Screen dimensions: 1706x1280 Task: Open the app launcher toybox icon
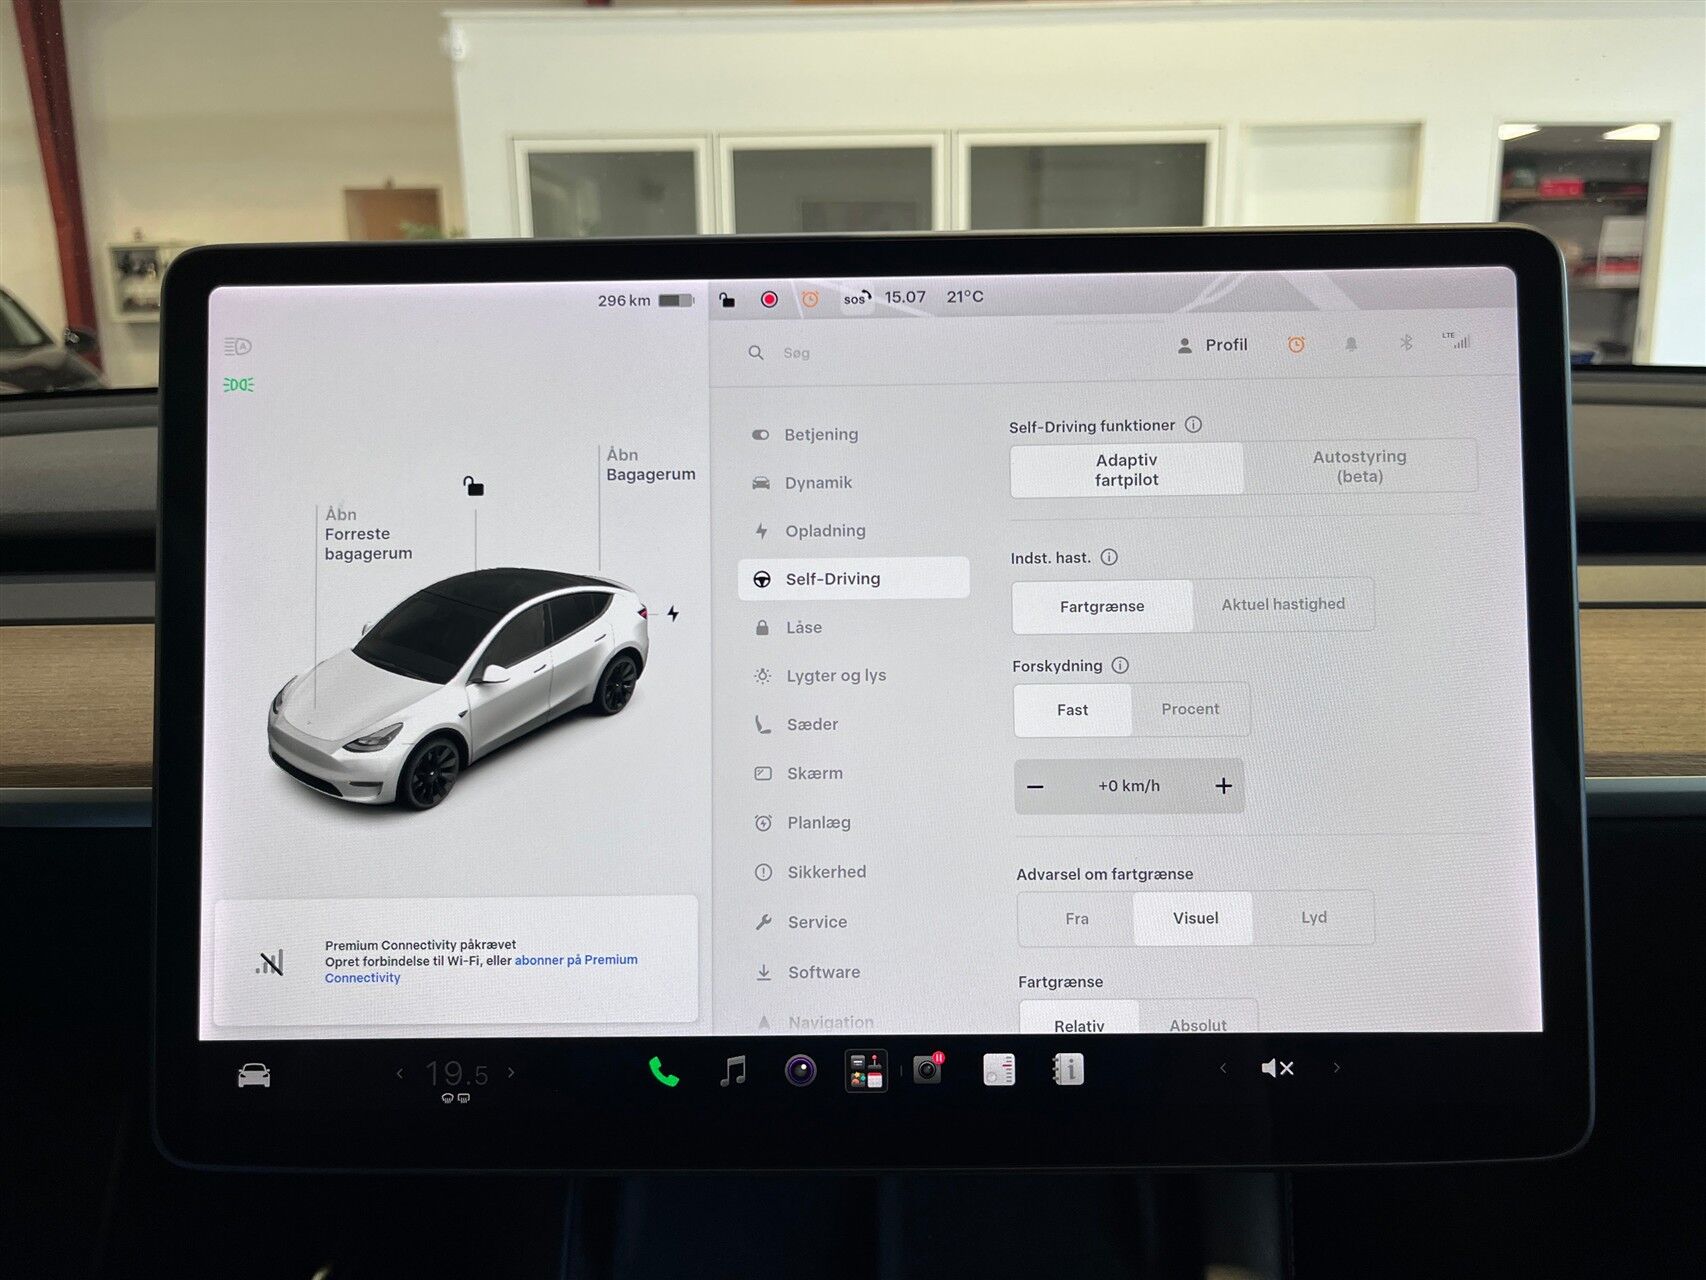[866, 1071]
